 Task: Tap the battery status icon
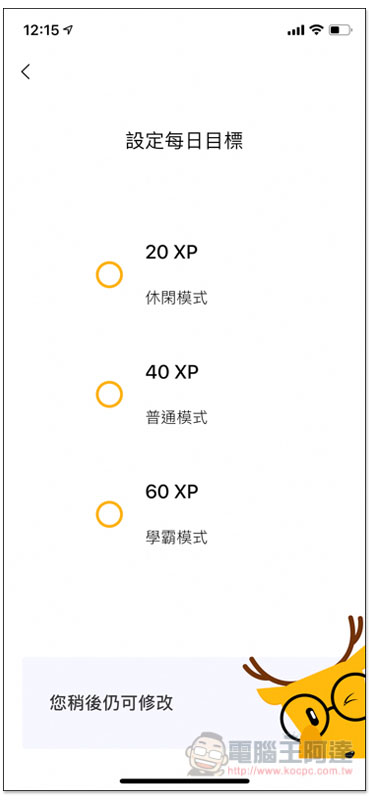click(340, 30)
